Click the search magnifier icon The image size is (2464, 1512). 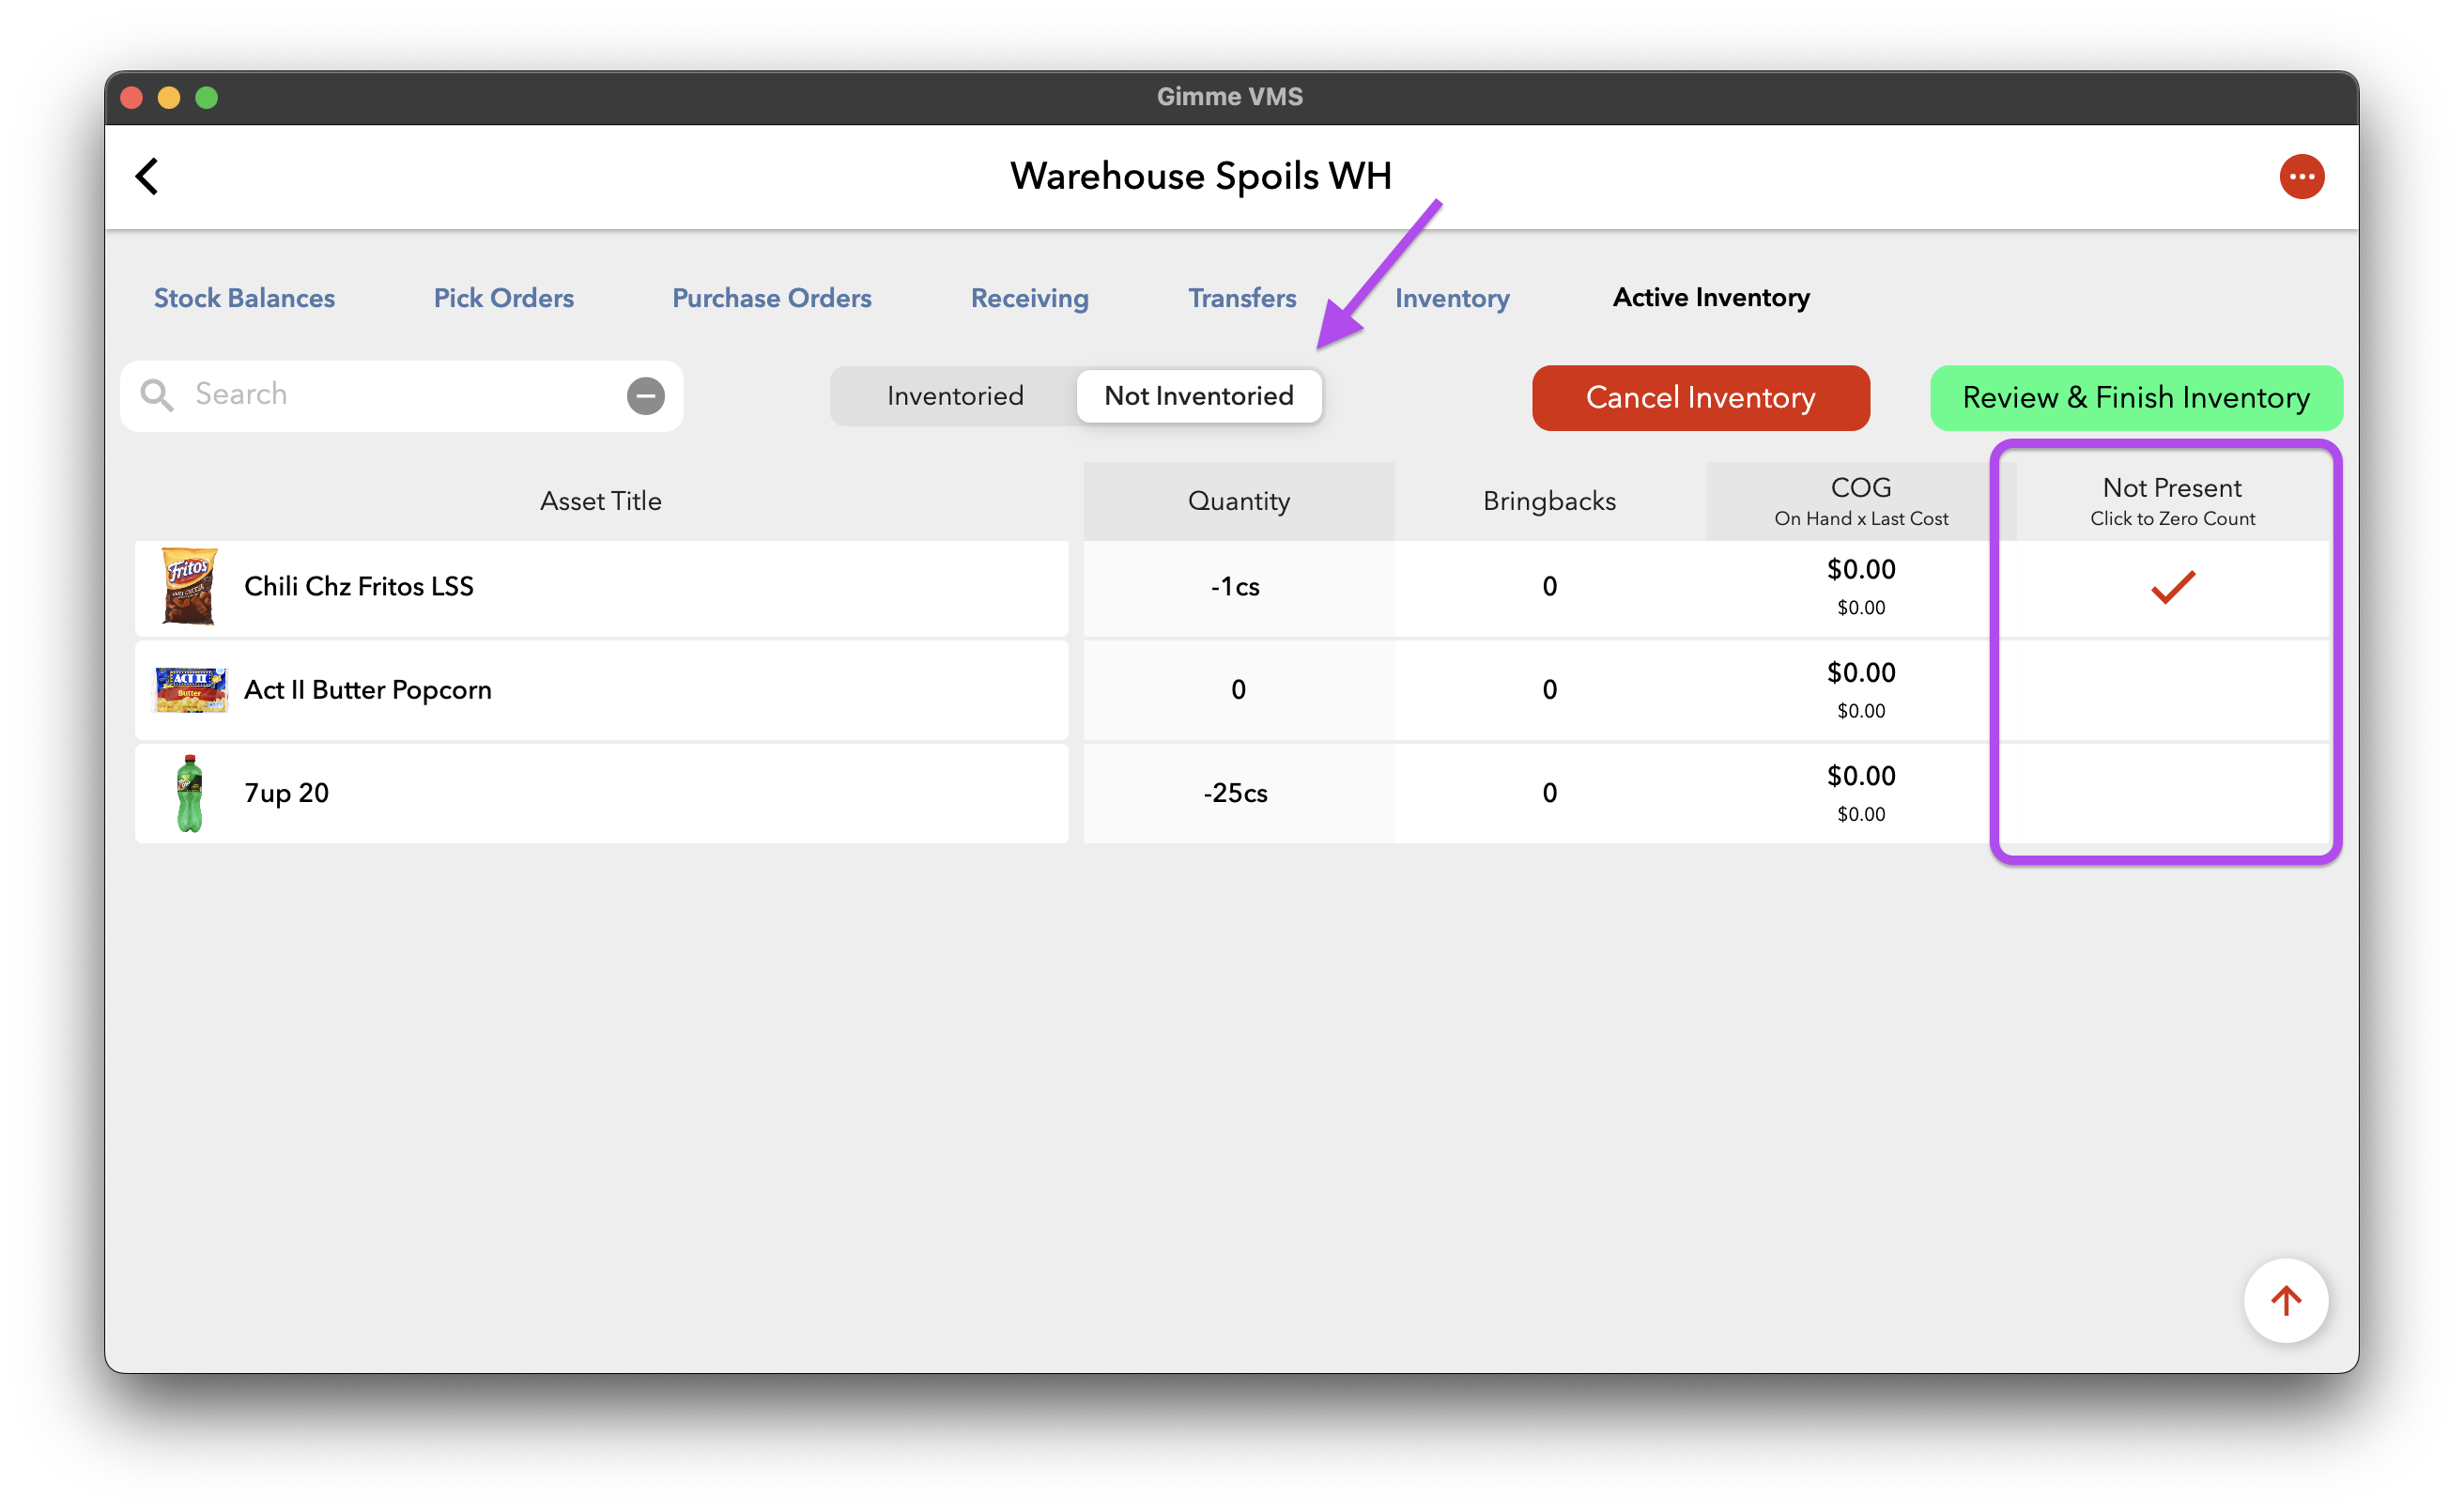[x=157, y=395]
